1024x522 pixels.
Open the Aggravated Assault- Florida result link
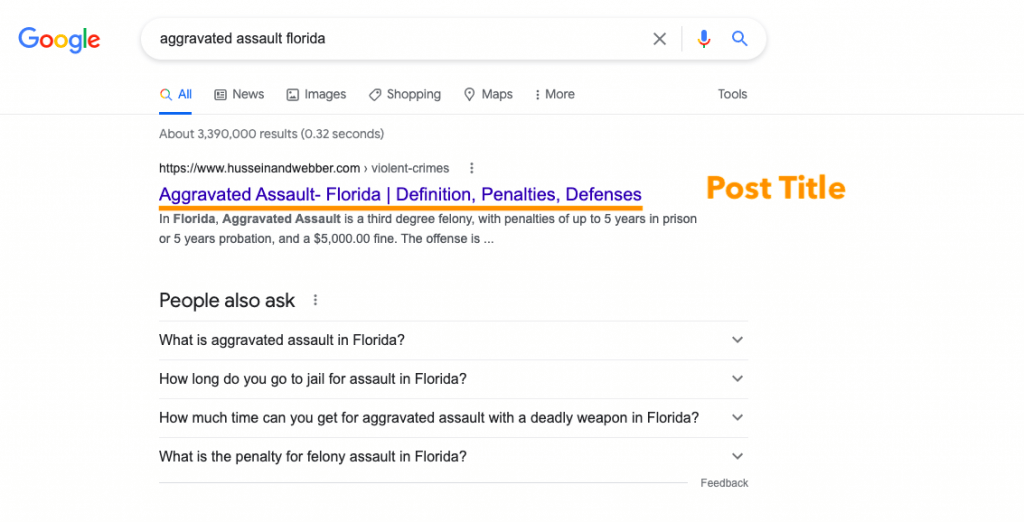[400, 195]
